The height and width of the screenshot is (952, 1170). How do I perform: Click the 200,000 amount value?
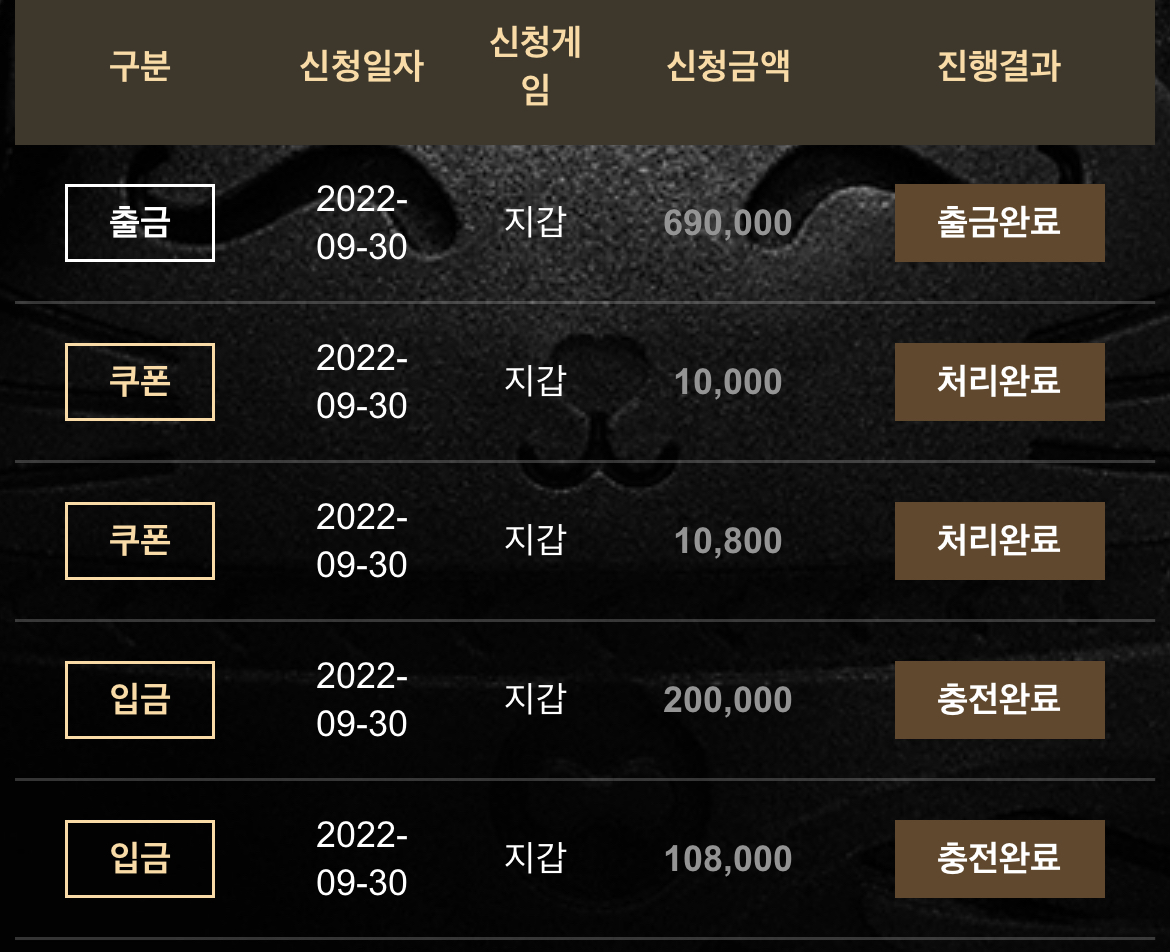728,700
